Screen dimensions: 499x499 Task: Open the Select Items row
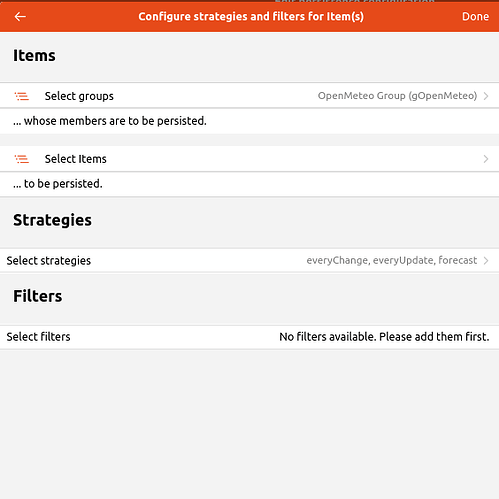249,159
